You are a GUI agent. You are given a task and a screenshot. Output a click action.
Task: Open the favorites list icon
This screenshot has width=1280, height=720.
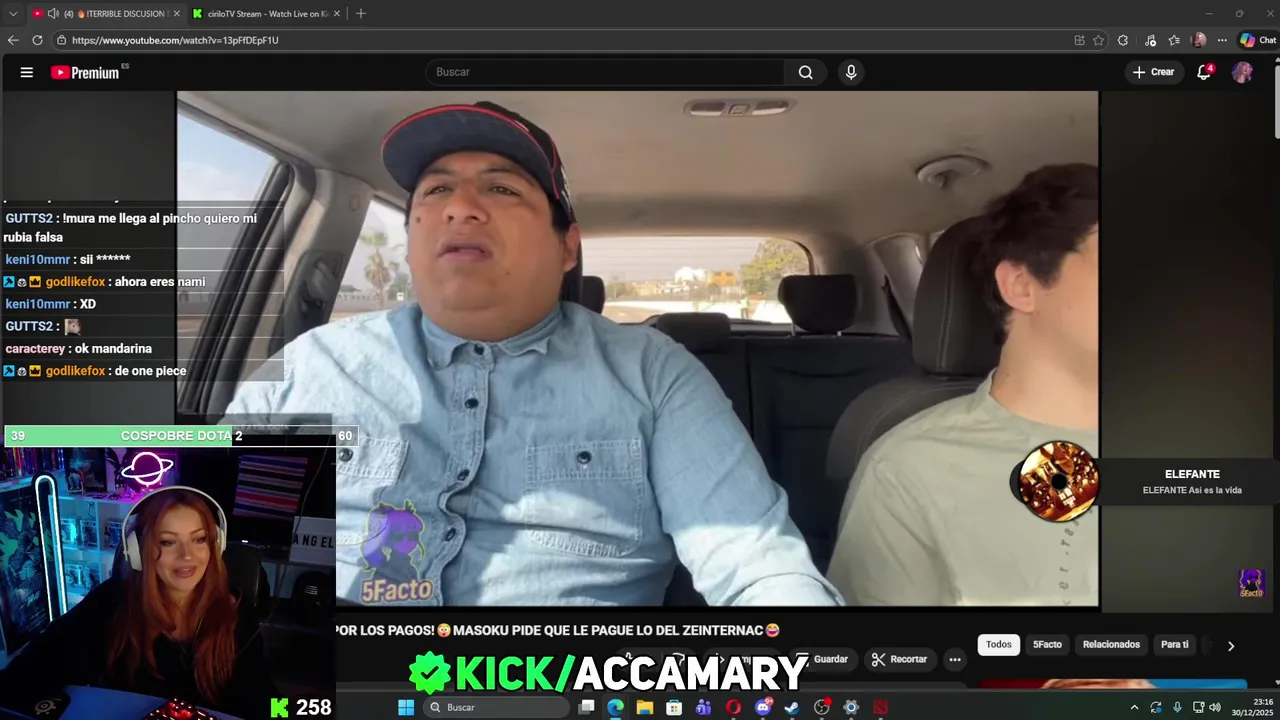point(1174,40)
